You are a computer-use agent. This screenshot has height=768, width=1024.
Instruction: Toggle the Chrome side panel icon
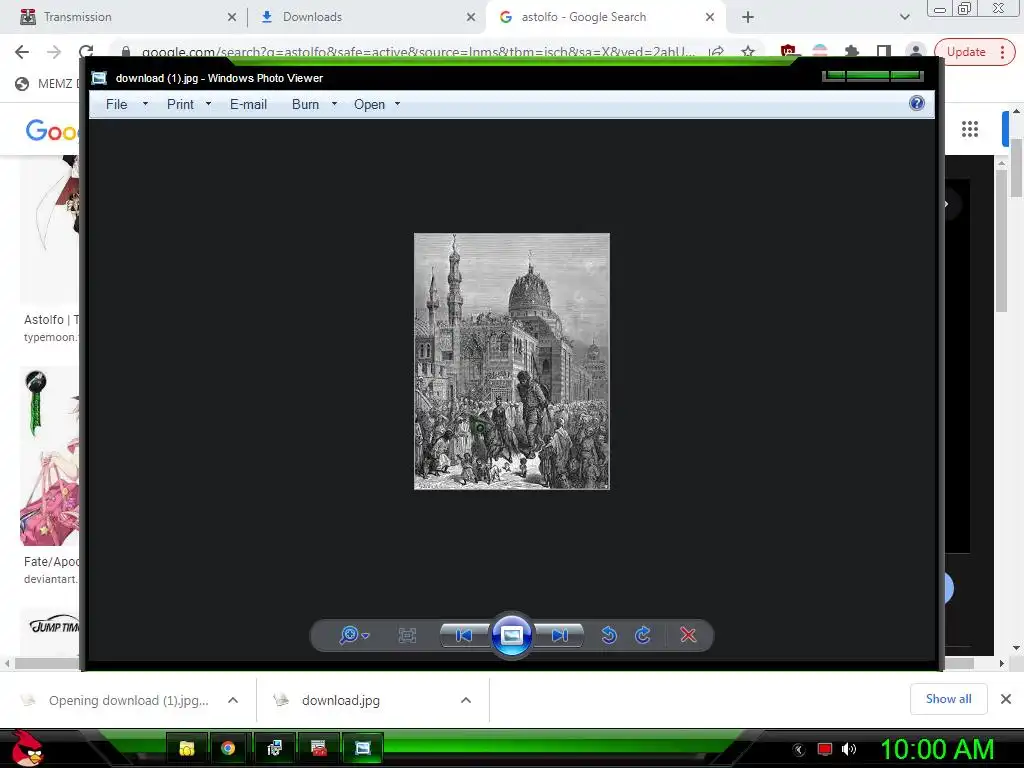[x=884, y=52]
